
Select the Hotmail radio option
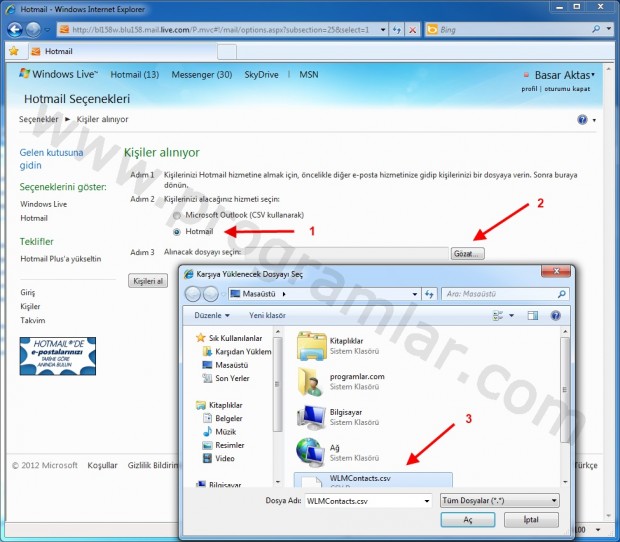177,232
